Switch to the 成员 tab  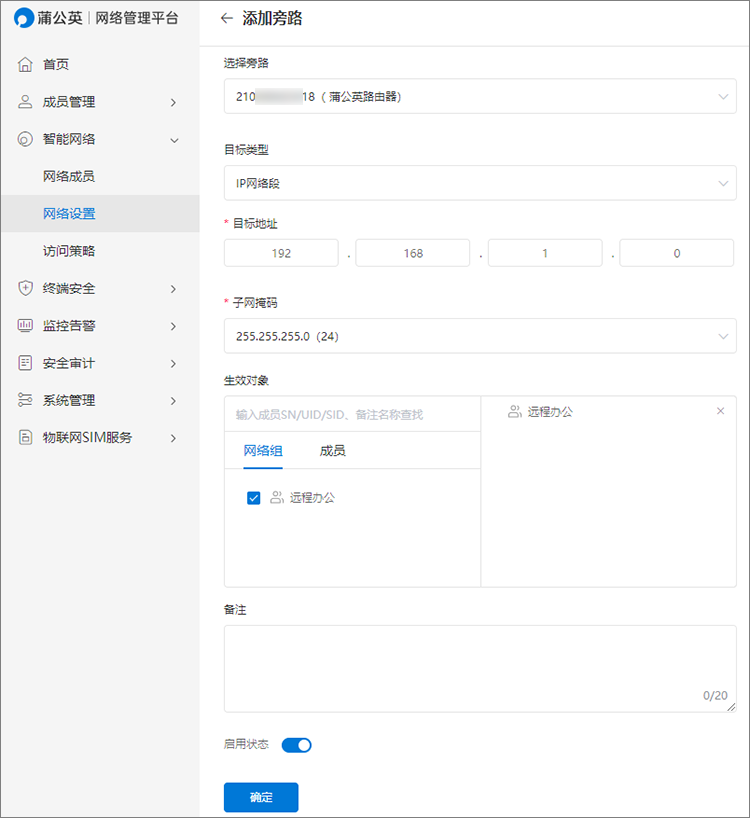[332, 451]
